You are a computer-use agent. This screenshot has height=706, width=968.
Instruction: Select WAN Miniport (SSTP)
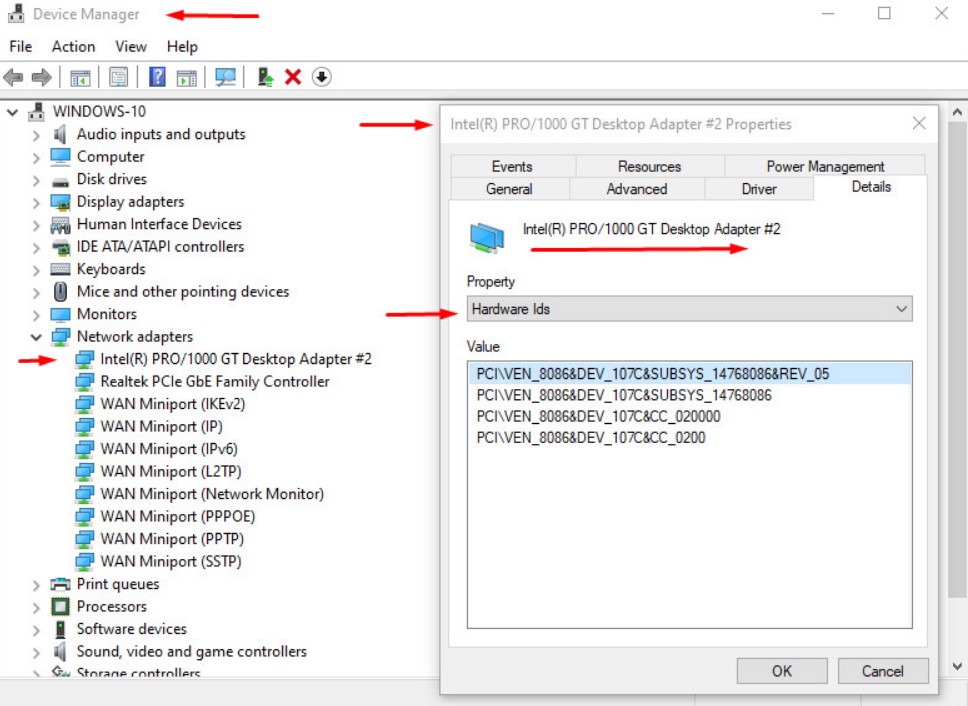[170, 562]
